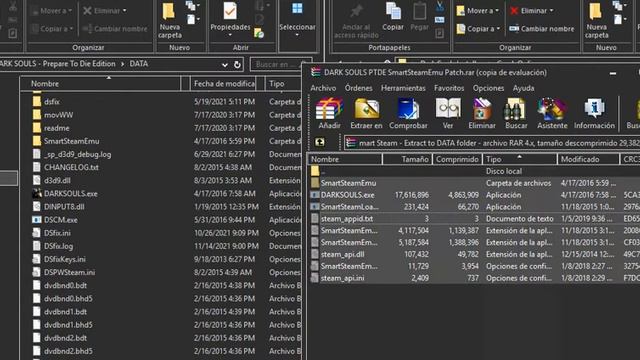Click Copiar in right Explorer ribbon
The width and height of the screenshot is (640, 360).
point(393,17)
